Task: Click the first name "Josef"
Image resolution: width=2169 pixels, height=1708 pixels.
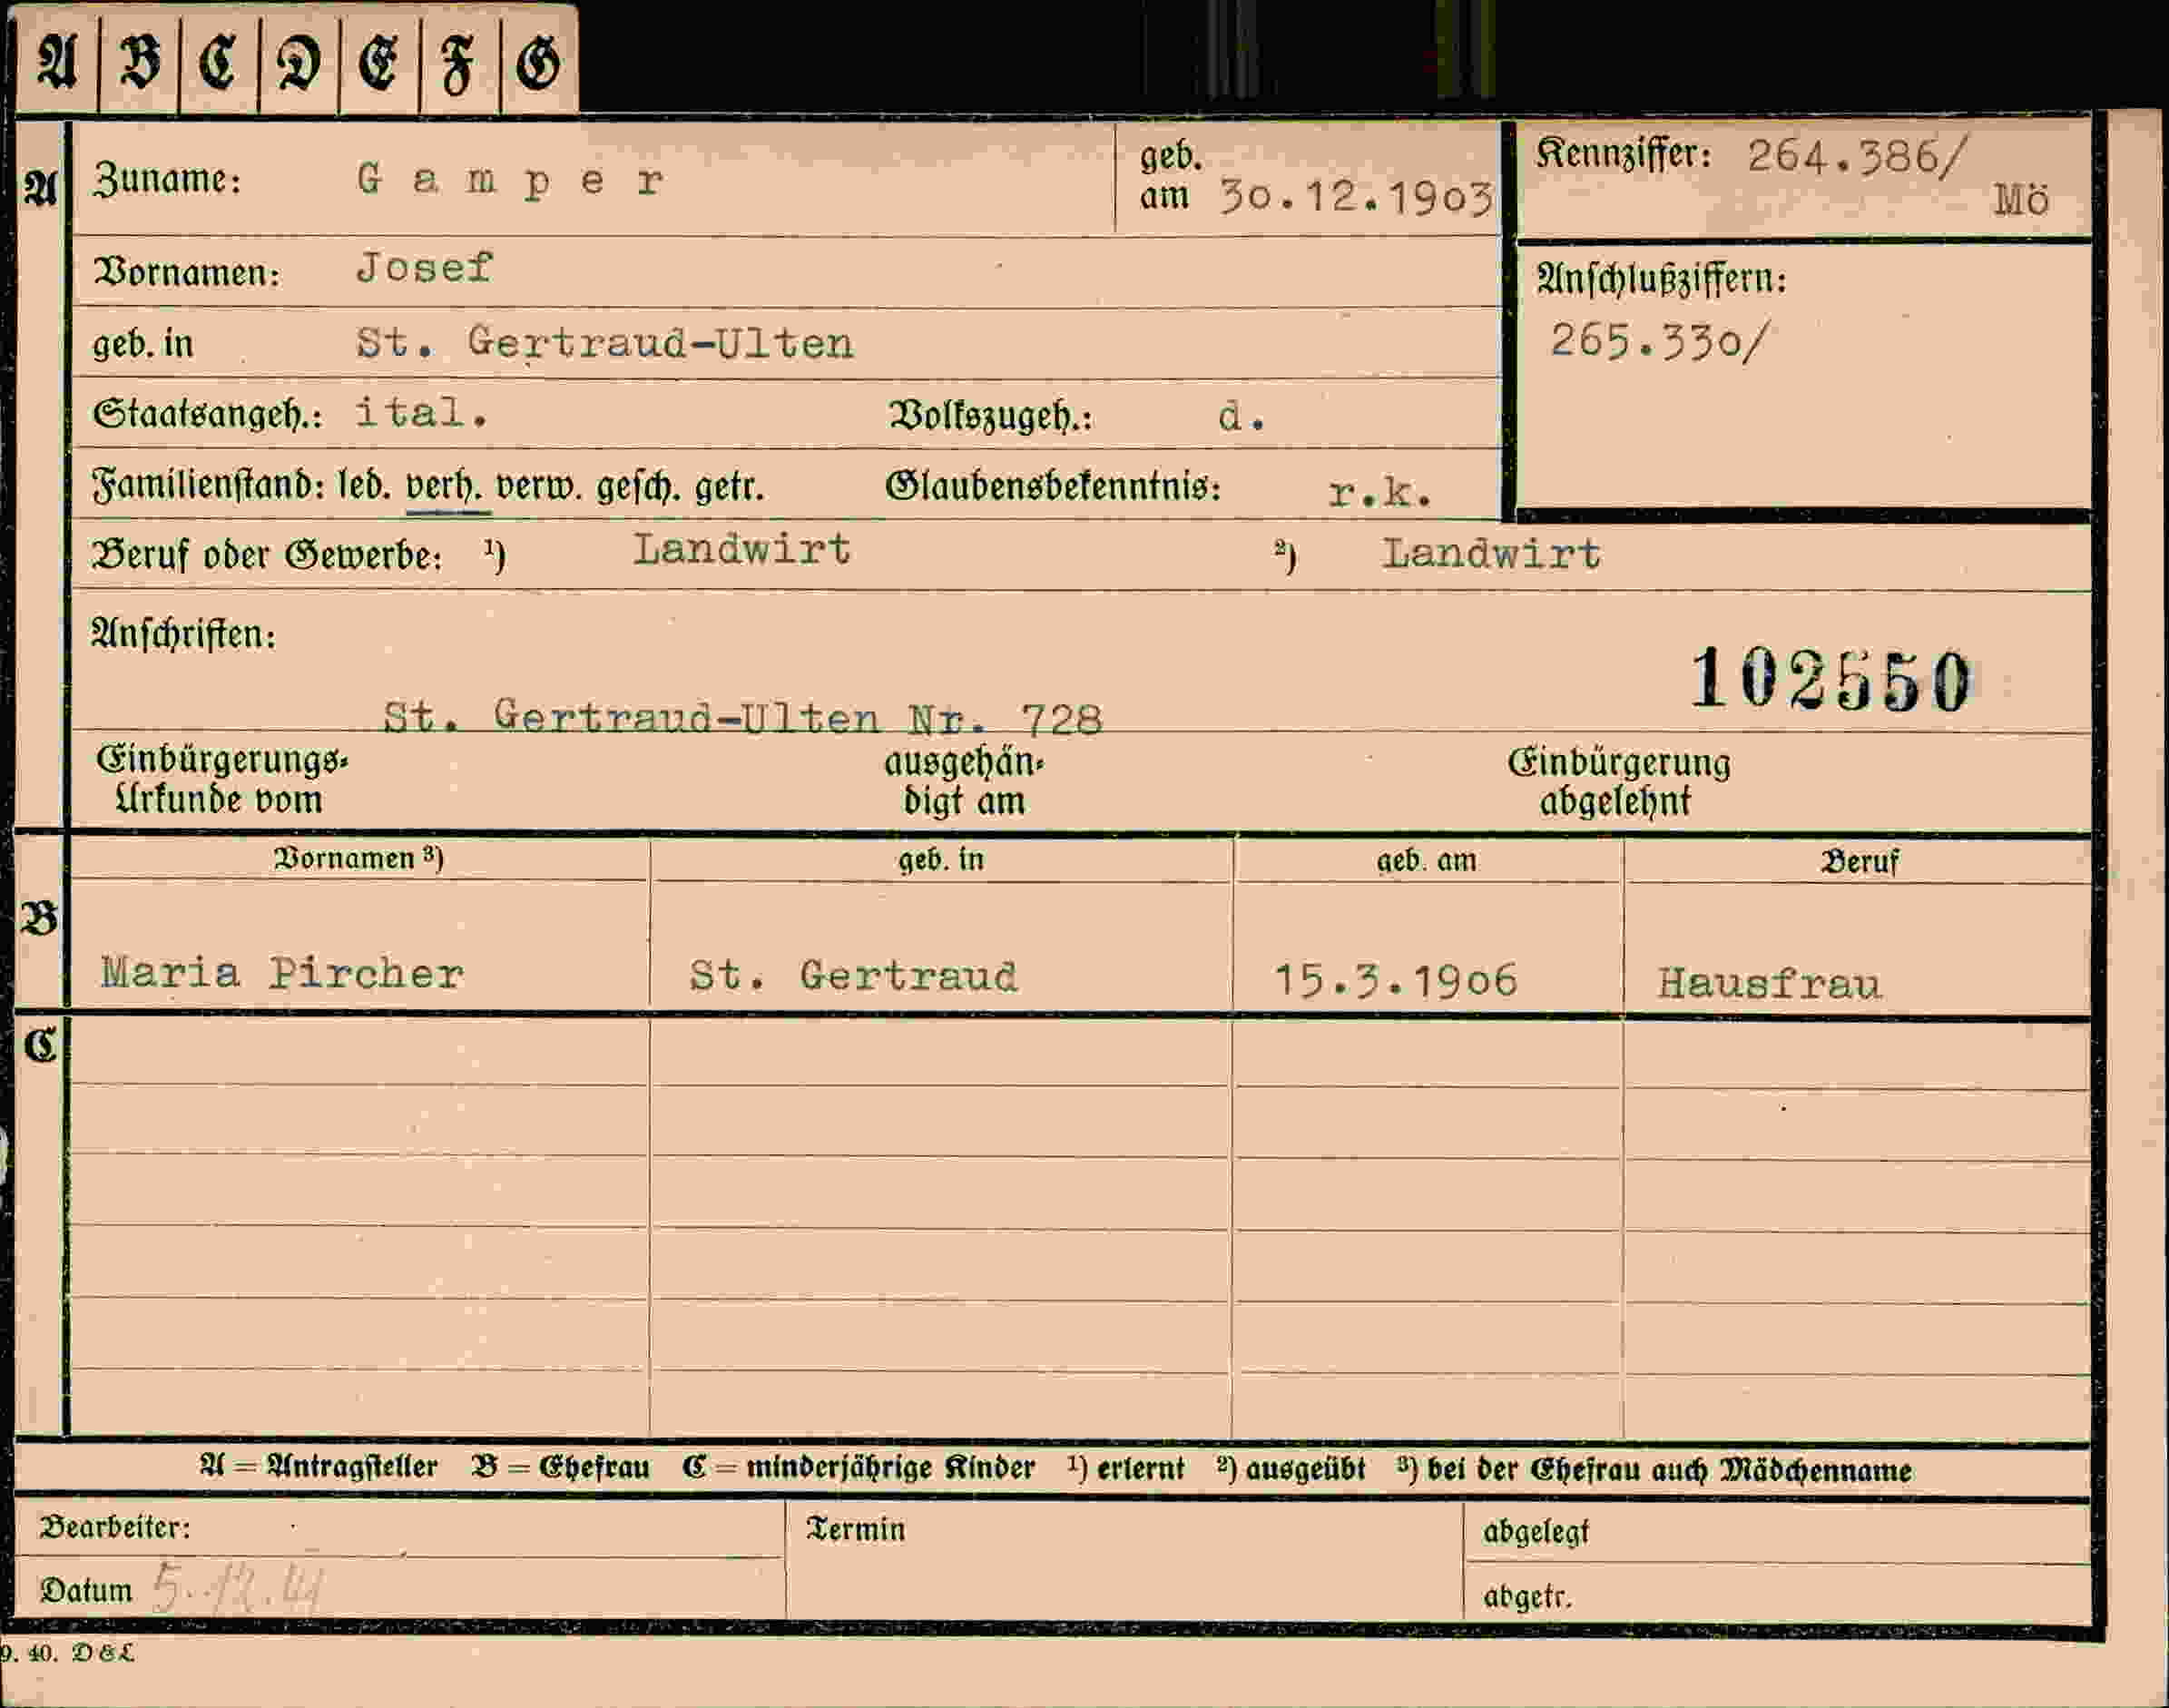Action: coord(424,267)
